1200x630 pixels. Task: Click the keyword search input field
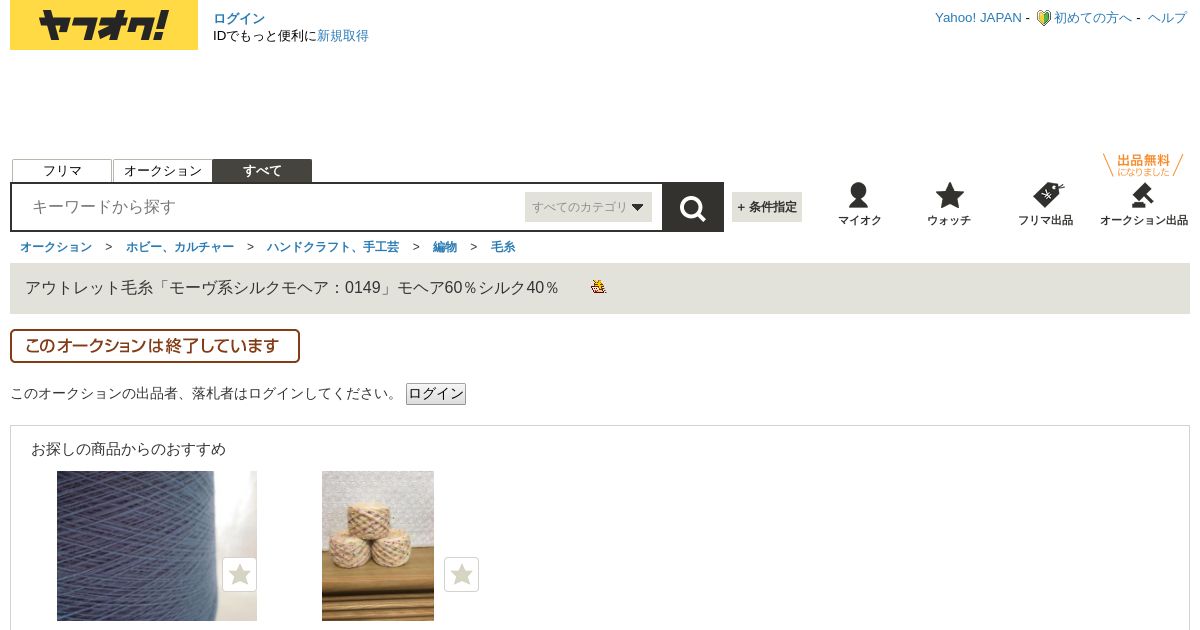(272, 207)
